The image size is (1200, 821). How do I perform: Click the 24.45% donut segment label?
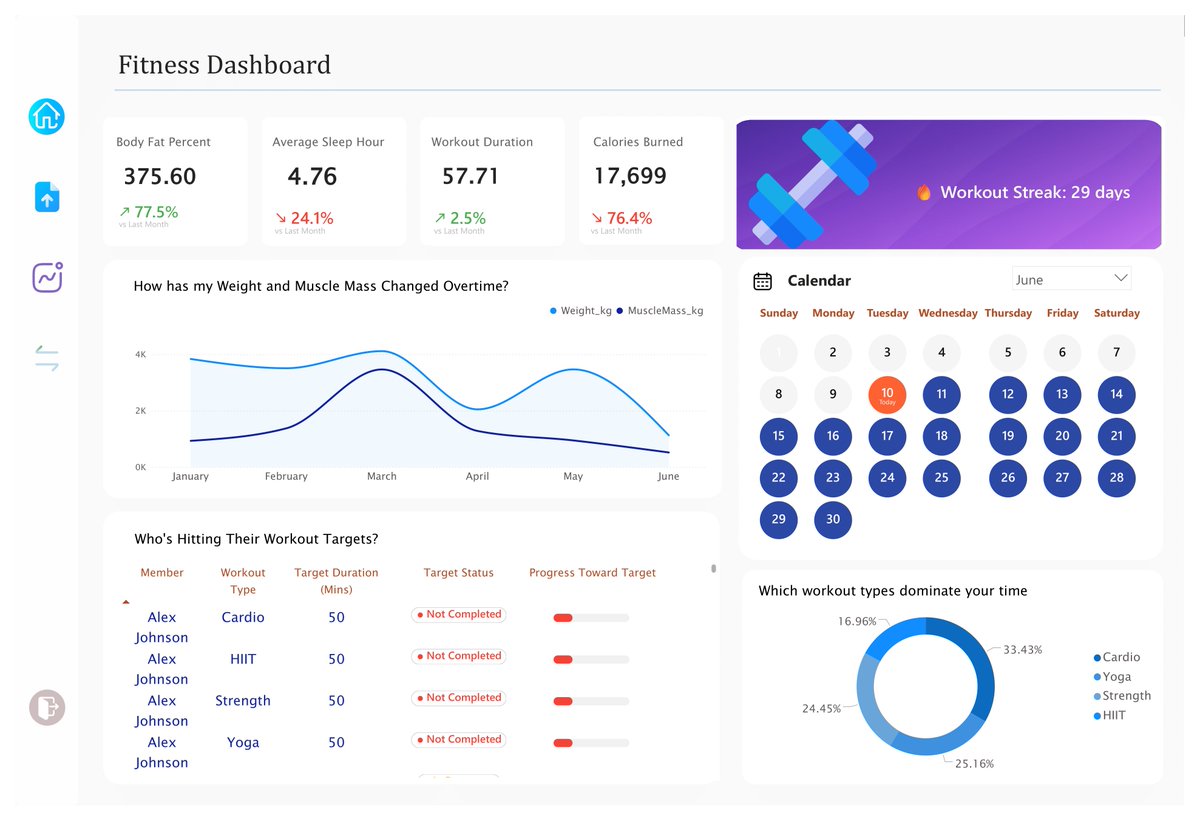[x=821, y=709]
